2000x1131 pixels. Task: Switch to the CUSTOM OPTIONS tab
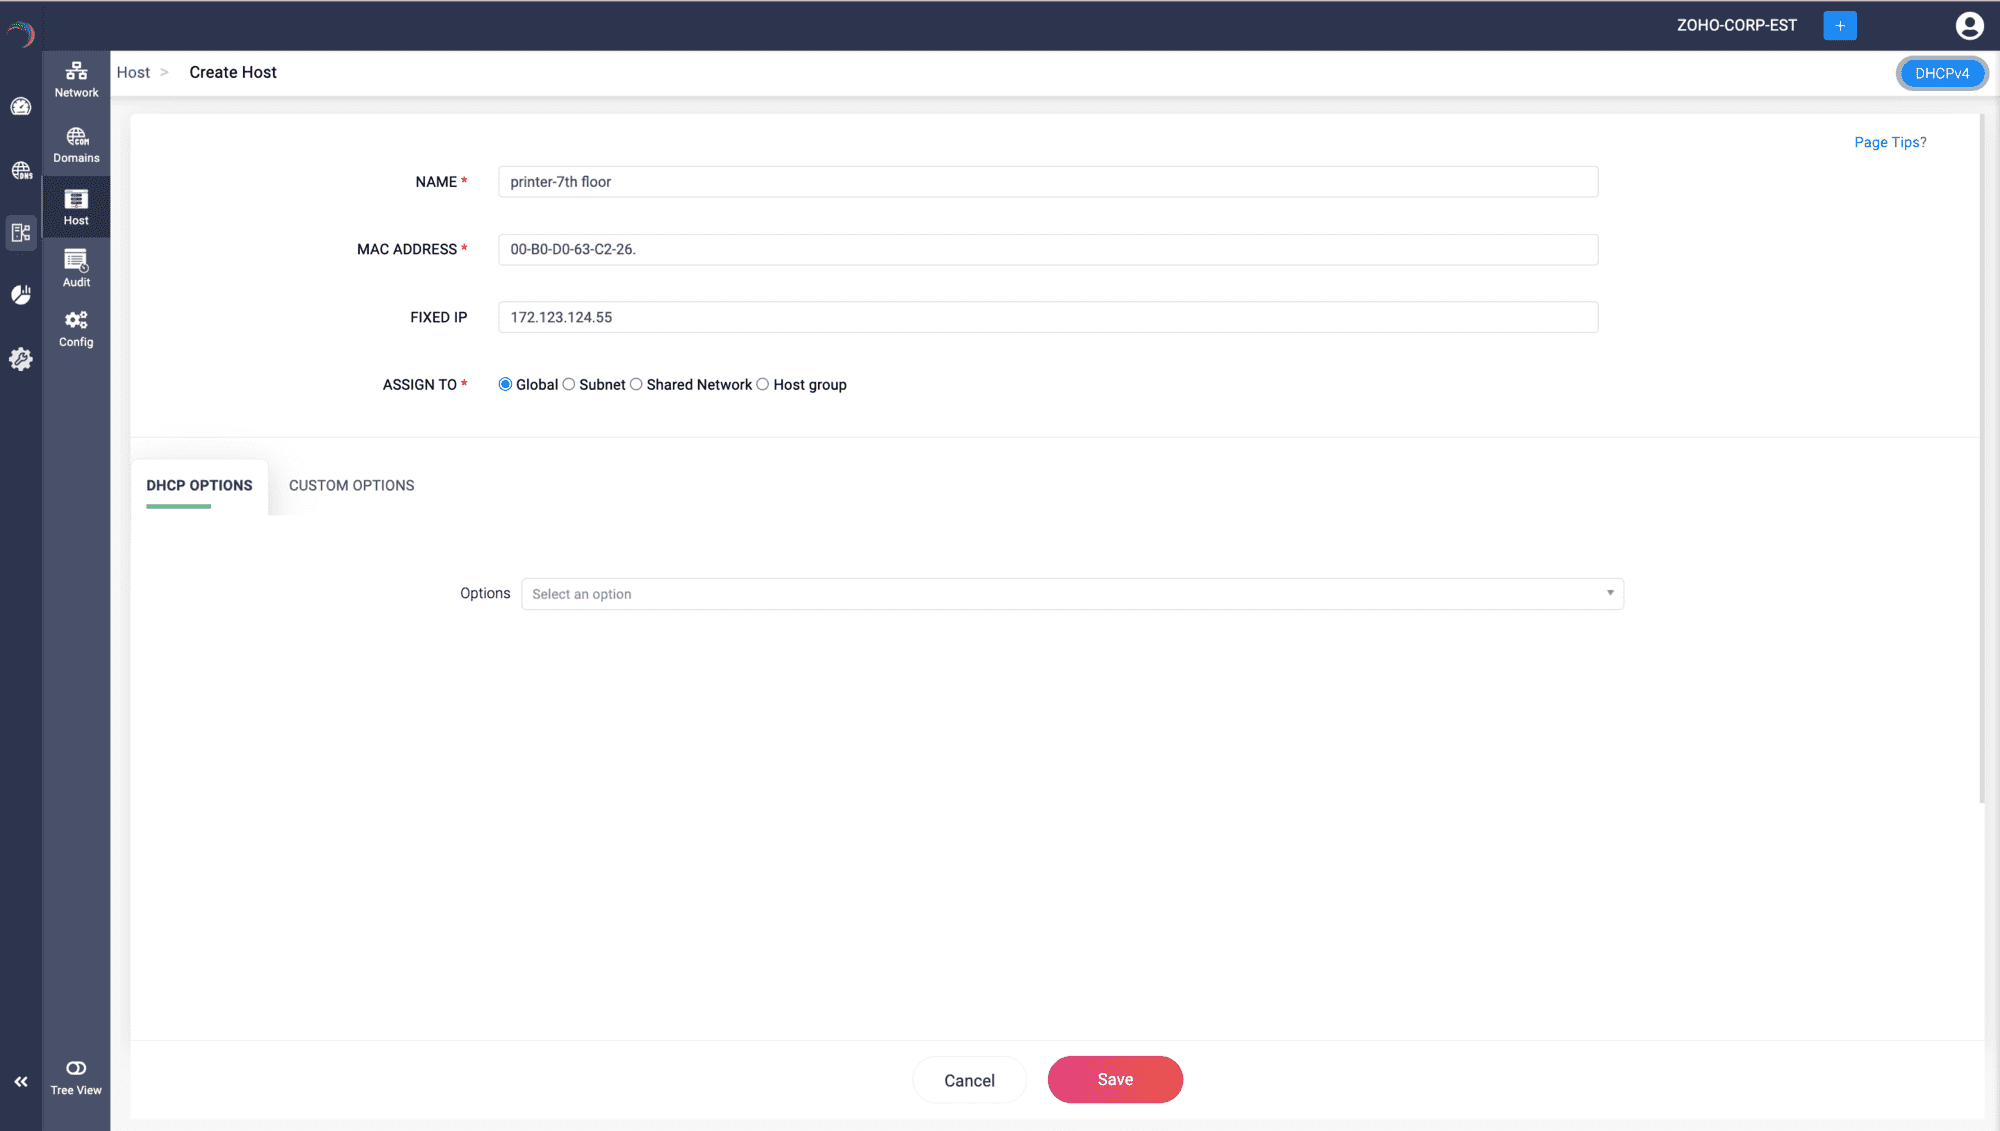pos(351,486)
